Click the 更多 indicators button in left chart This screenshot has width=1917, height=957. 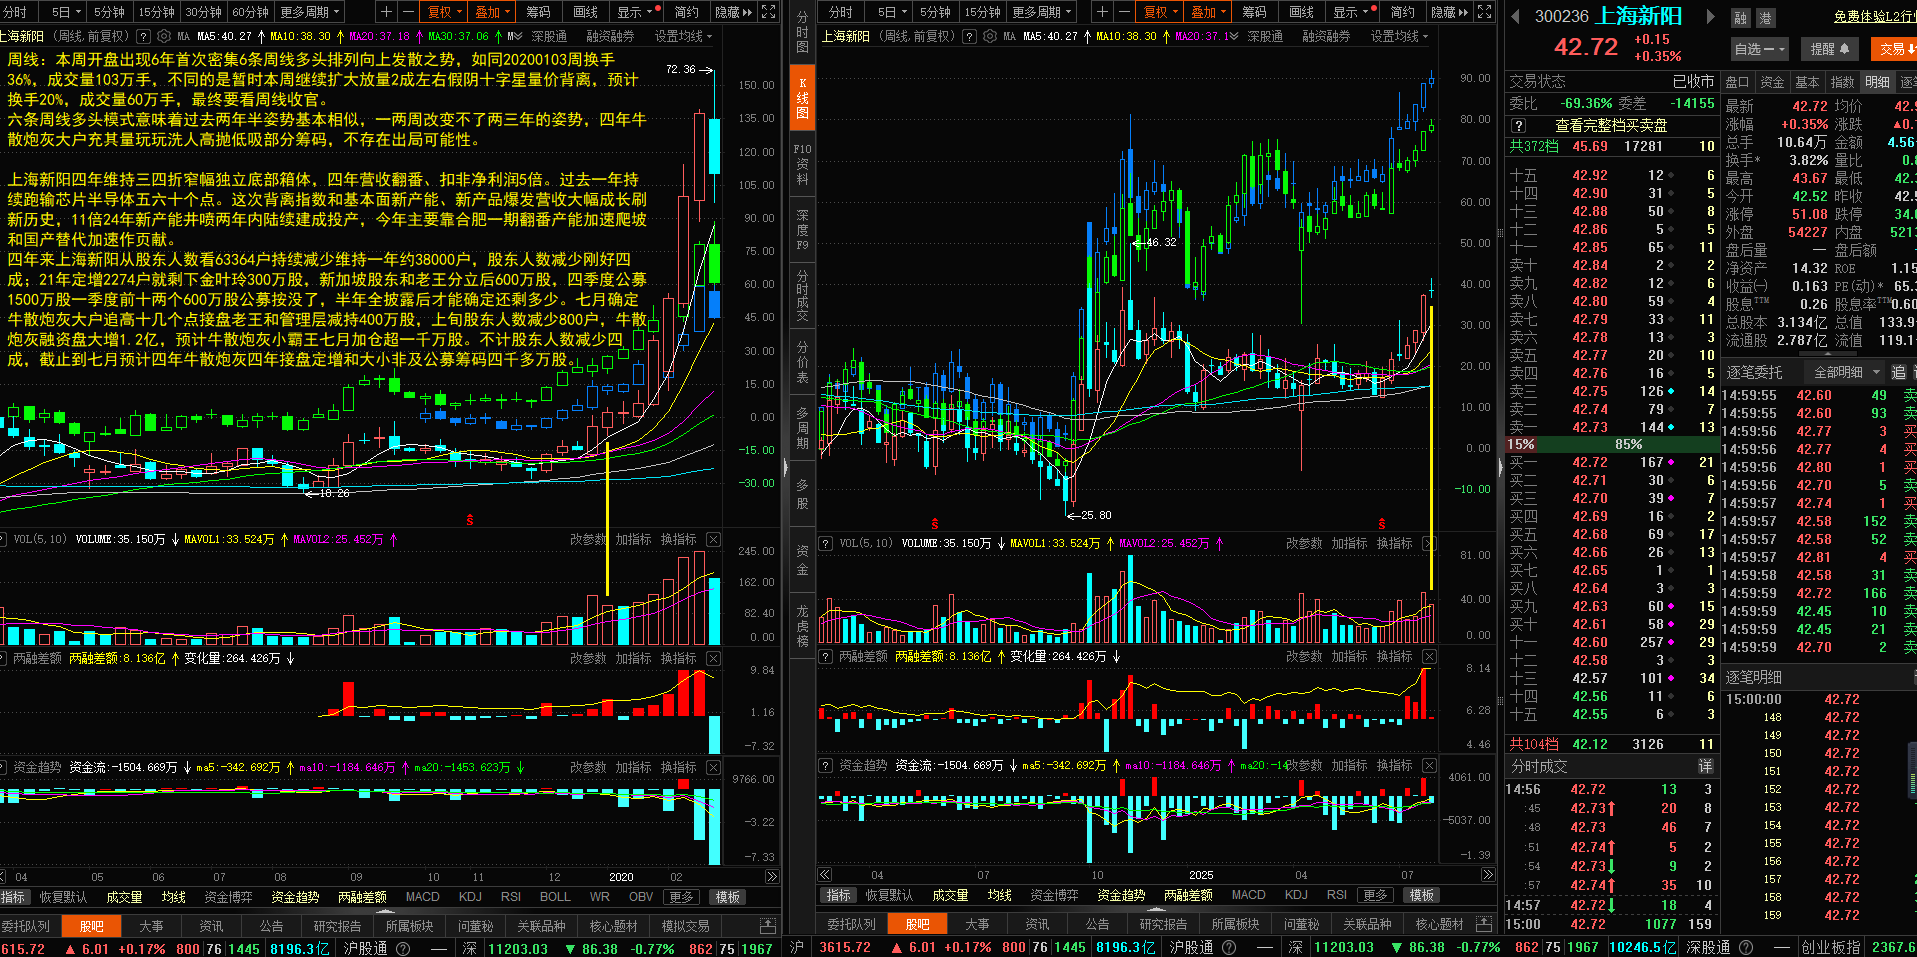click(x=681, y=897)
